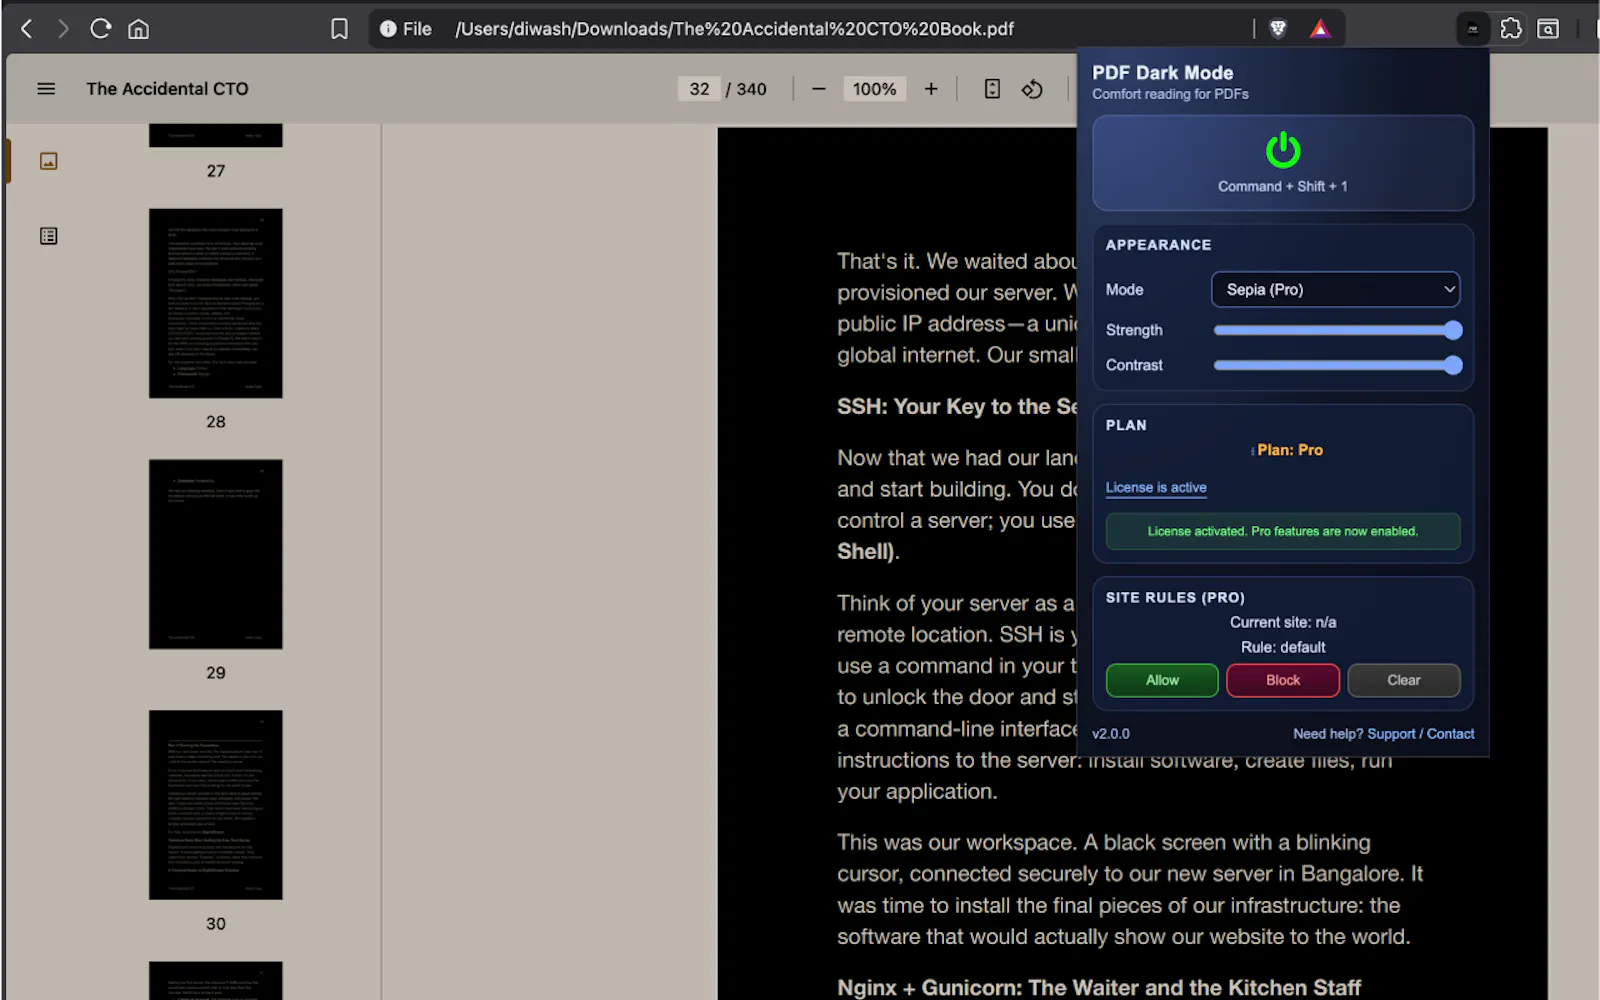Image resolution: width=1600 pixels, height=1000 pixels.
Task: Click the Nginx + Gunicorn heading in PDF
Action: (1099, 988)
